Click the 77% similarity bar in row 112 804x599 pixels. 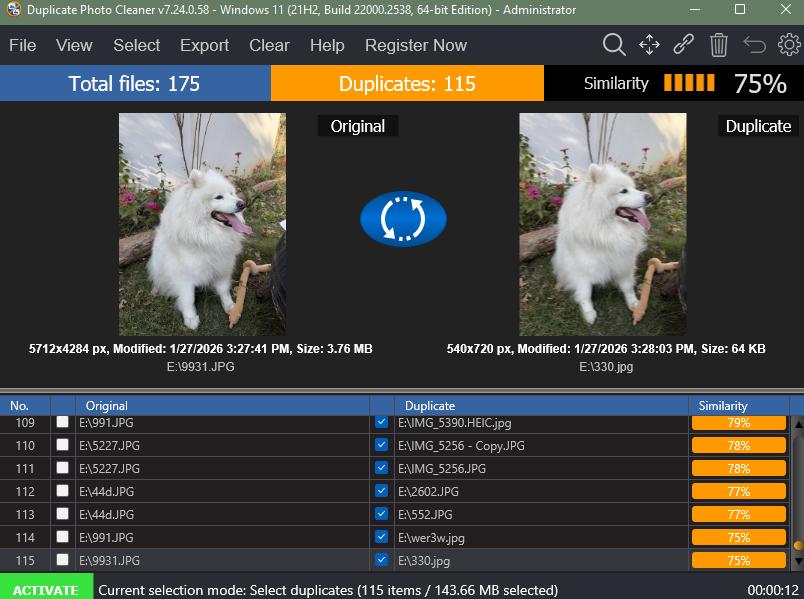739,491
